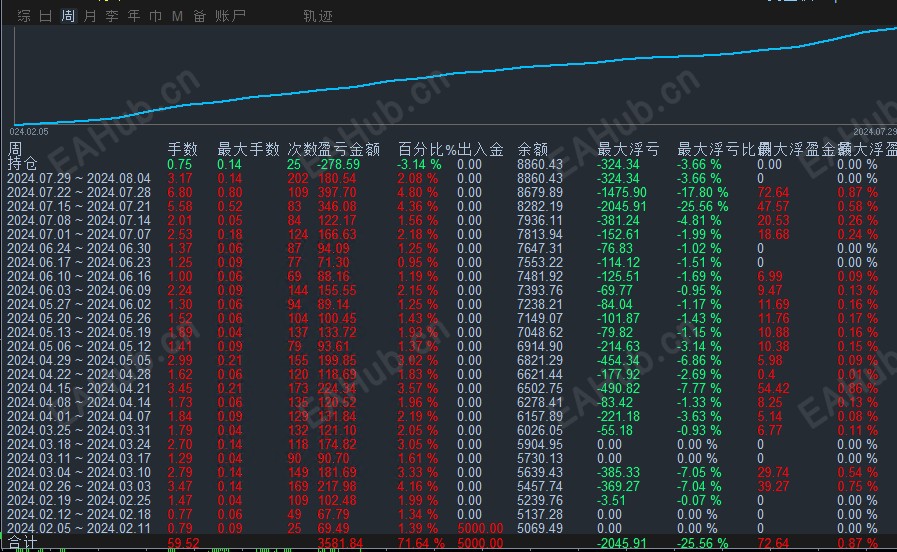
Task: Select the row 2024.06.10 ~ 2024.06.16
Action: [x=448, y=277]
